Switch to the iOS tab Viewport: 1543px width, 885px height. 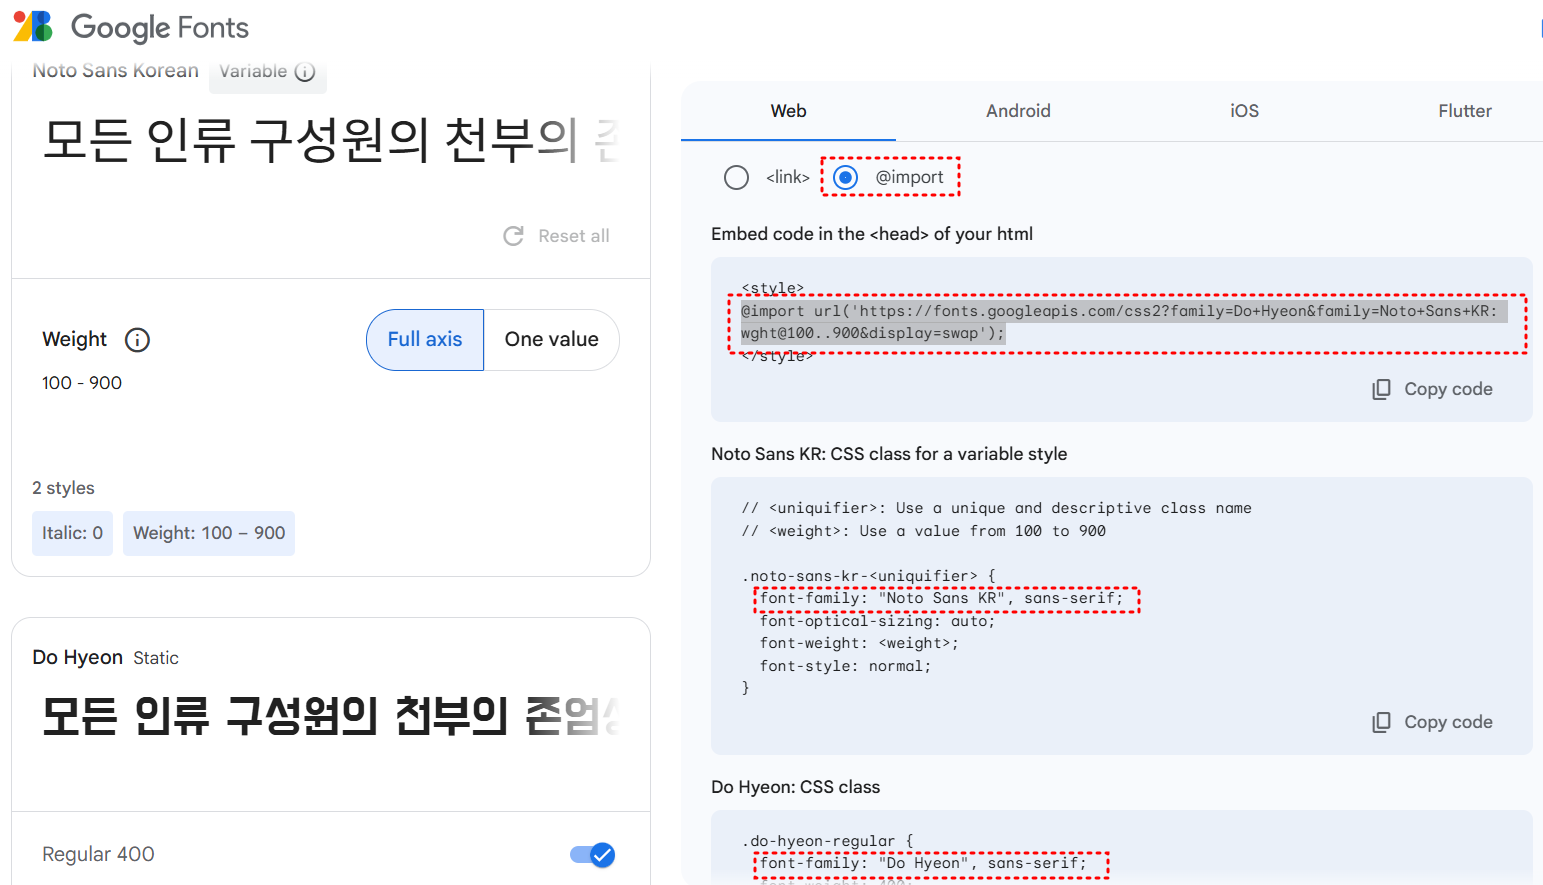(1244, 111)
